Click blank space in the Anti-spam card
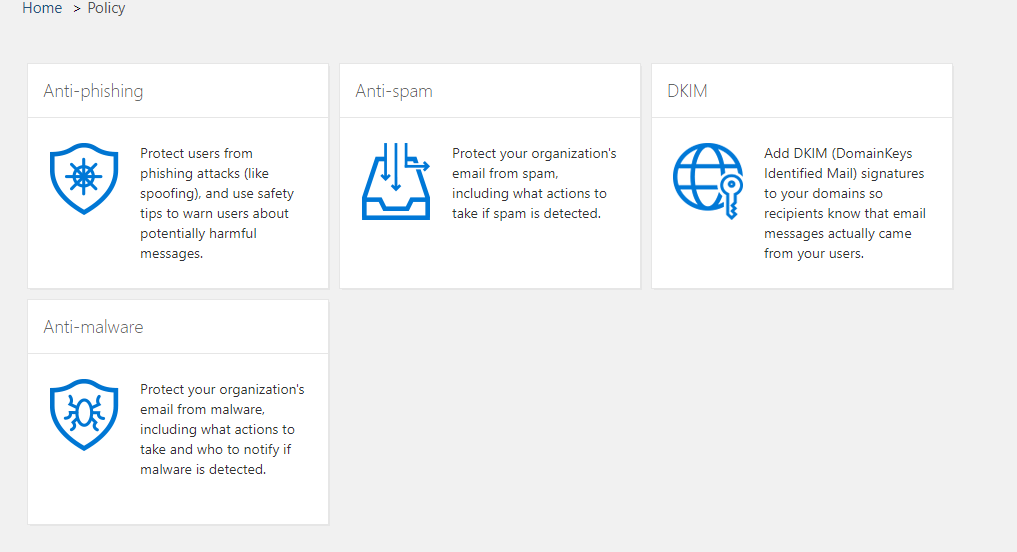This screenshot has height=552, width=1017. pyautogui.click(x=490, y=256)
